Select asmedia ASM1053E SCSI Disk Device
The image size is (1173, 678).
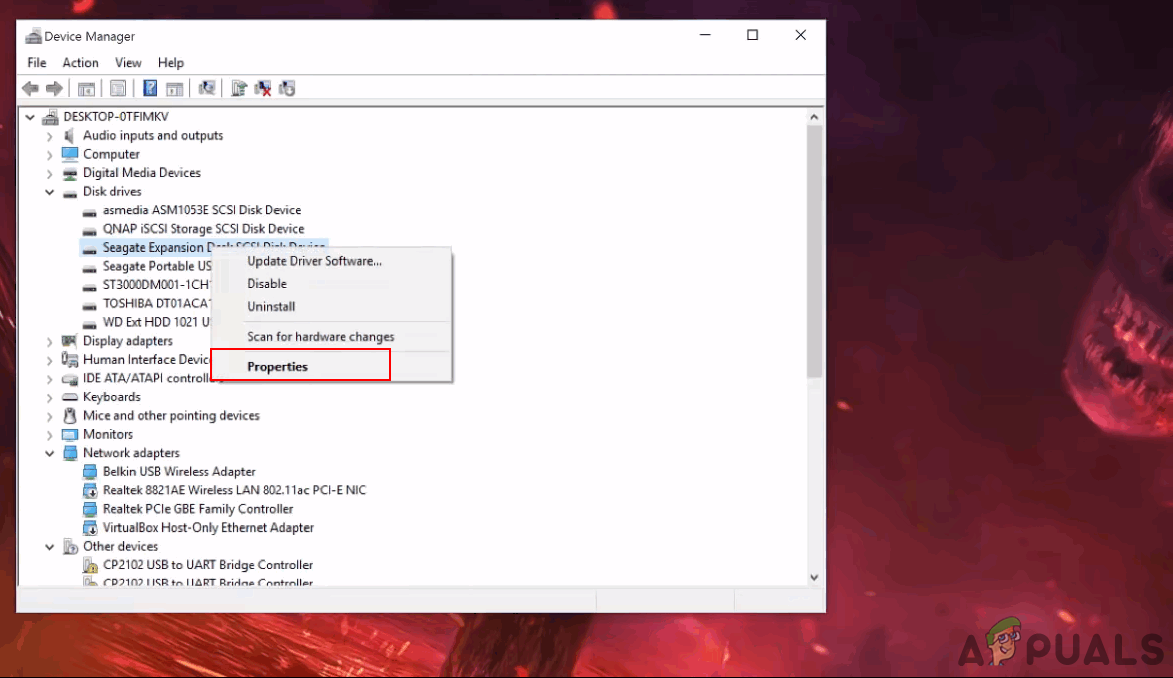pyautogui.click(x=201, y=210)
